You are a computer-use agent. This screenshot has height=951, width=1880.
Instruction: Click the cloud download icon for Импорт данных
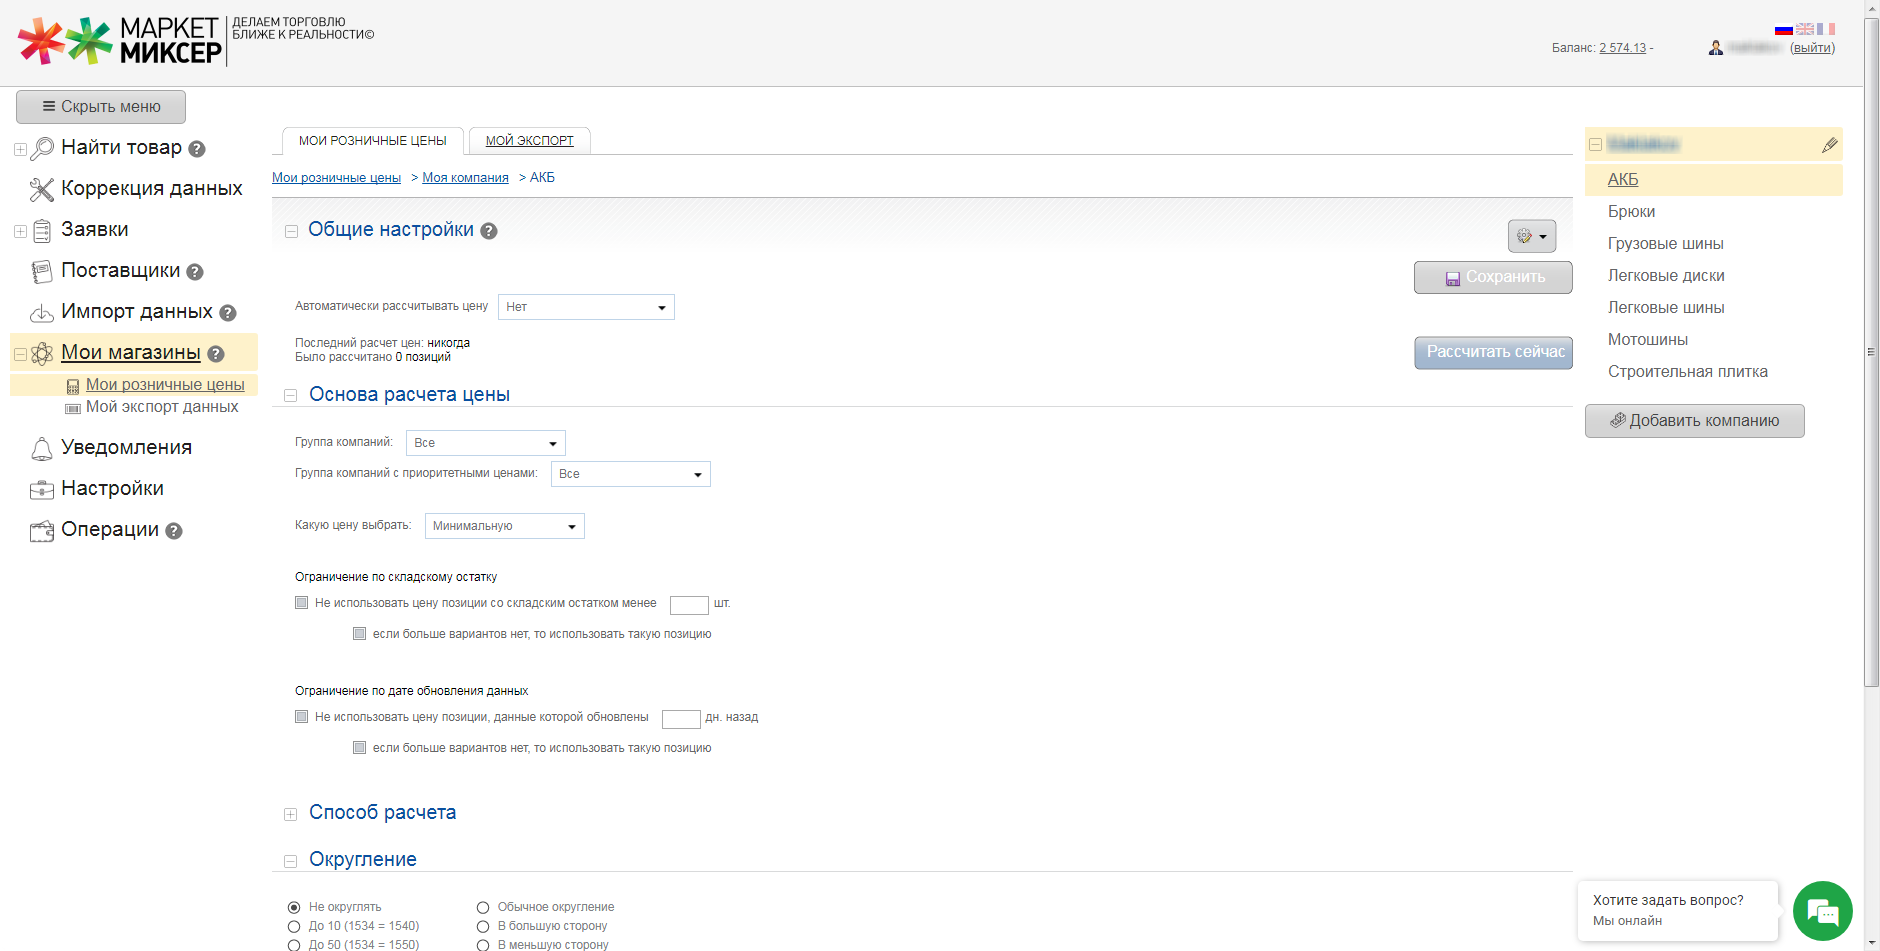click(42, 314)
